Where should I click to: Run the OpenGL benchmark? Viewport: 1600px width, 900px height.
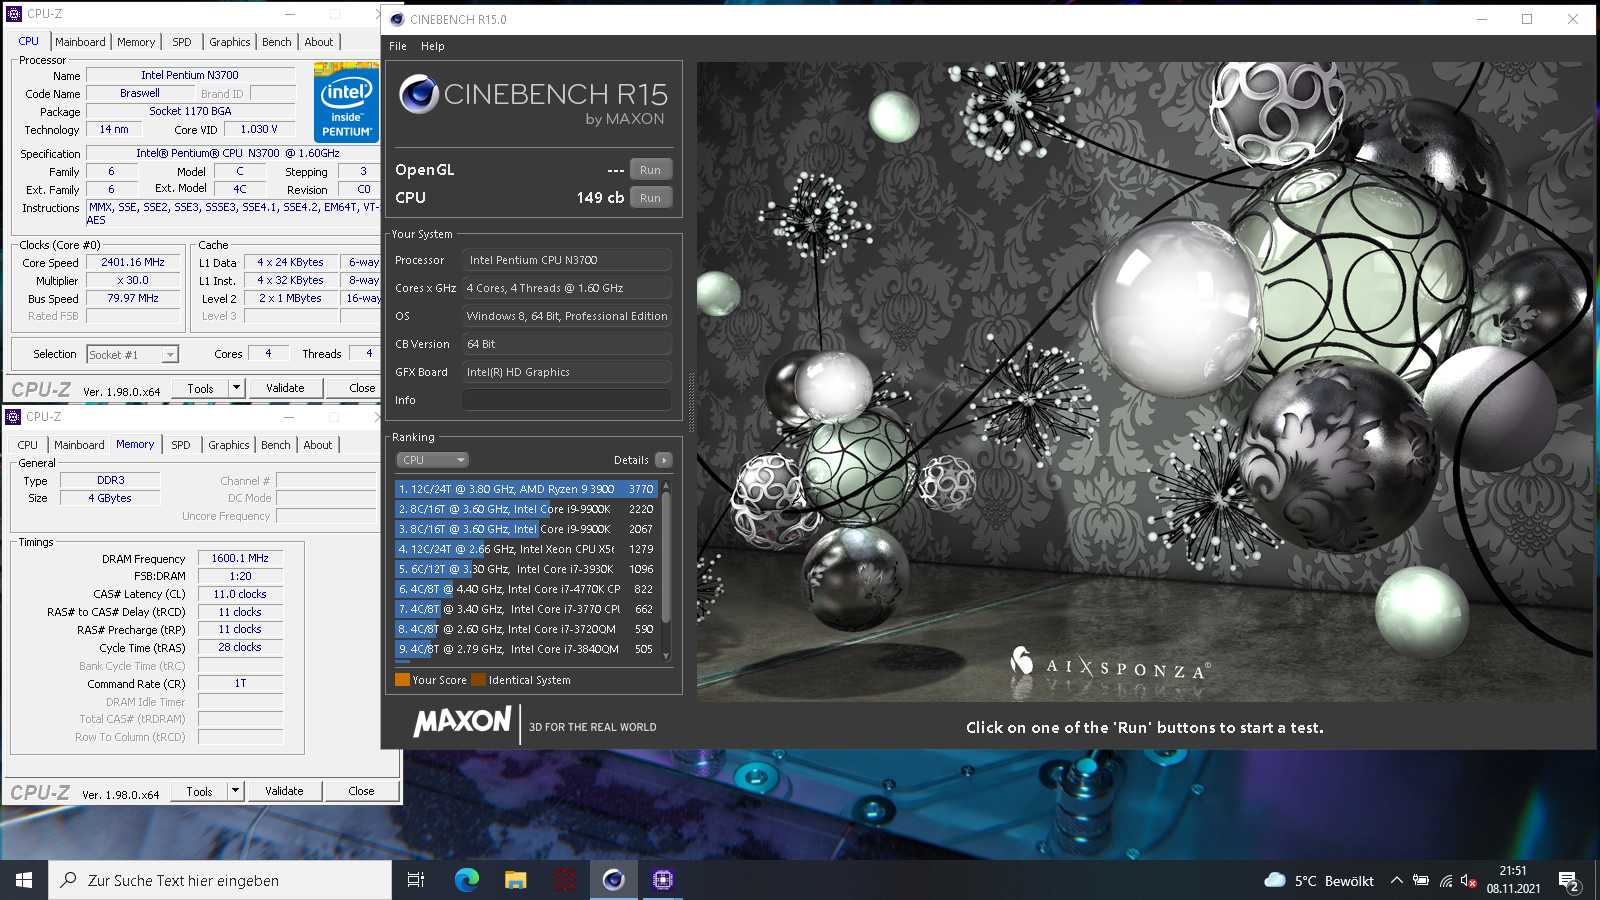pos(651,170)
